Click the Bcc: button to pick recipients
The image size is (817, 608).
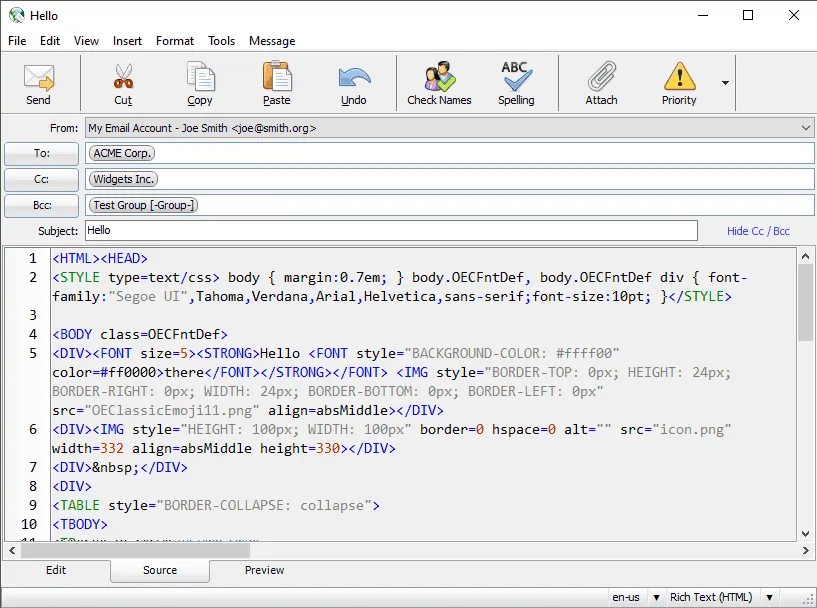point(41,205)
